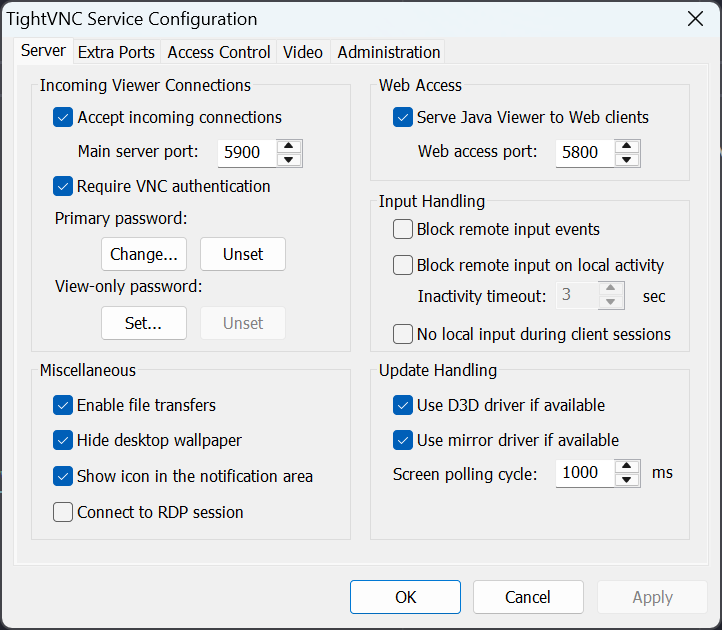Close the TightVNC configuration window
Viewport: 722px width, 630px height.
(695, 18)
